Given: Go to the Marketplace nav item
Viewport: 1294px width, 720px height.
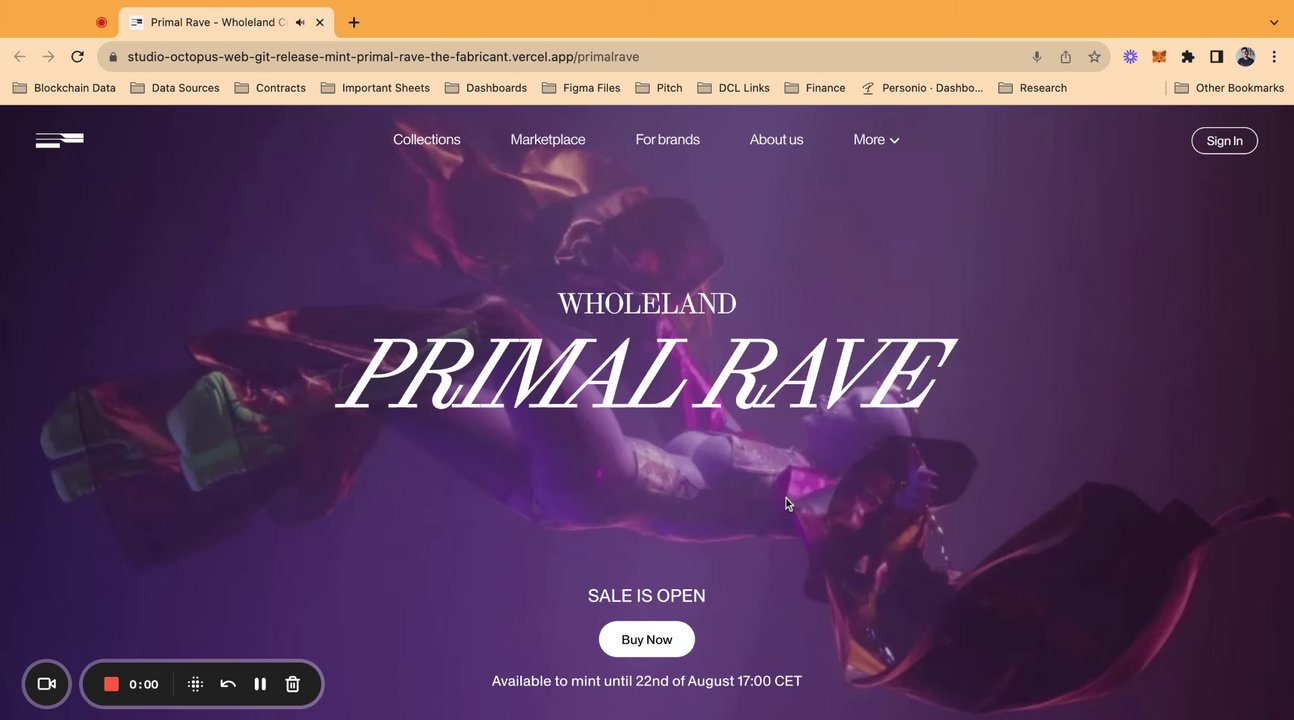Looking at the screenshot, I should click(x=548, y=140).
